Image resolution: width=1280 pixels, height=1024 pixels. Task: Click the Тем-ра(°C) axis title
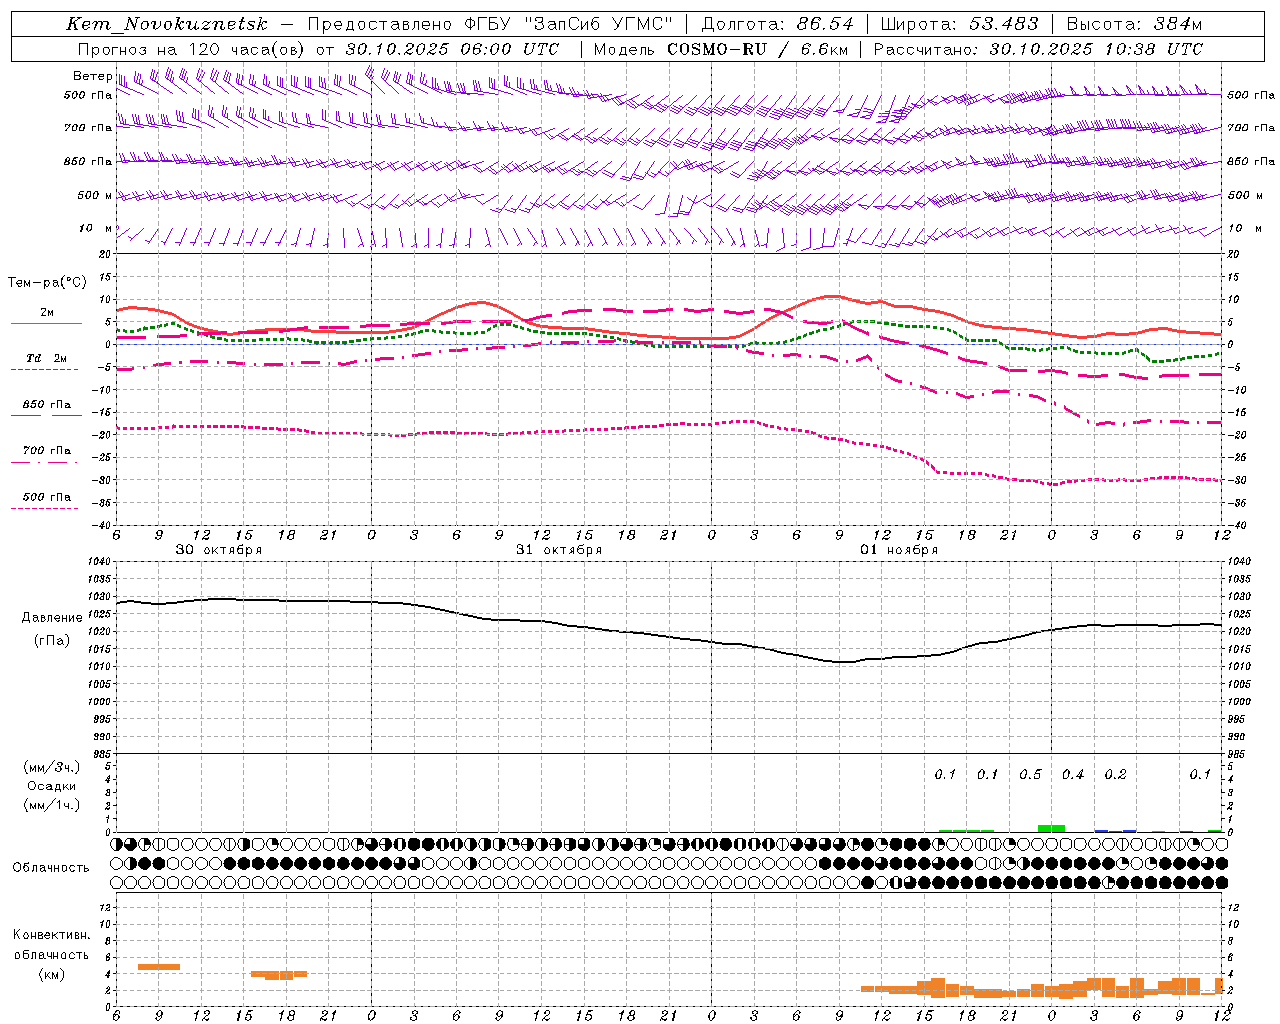click(x=47, y=283)
